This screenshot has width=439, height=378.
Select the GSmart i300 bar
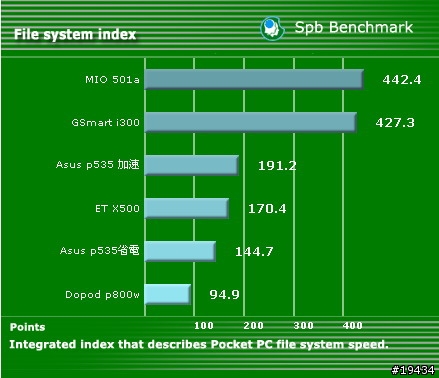(x=251, y=122)
